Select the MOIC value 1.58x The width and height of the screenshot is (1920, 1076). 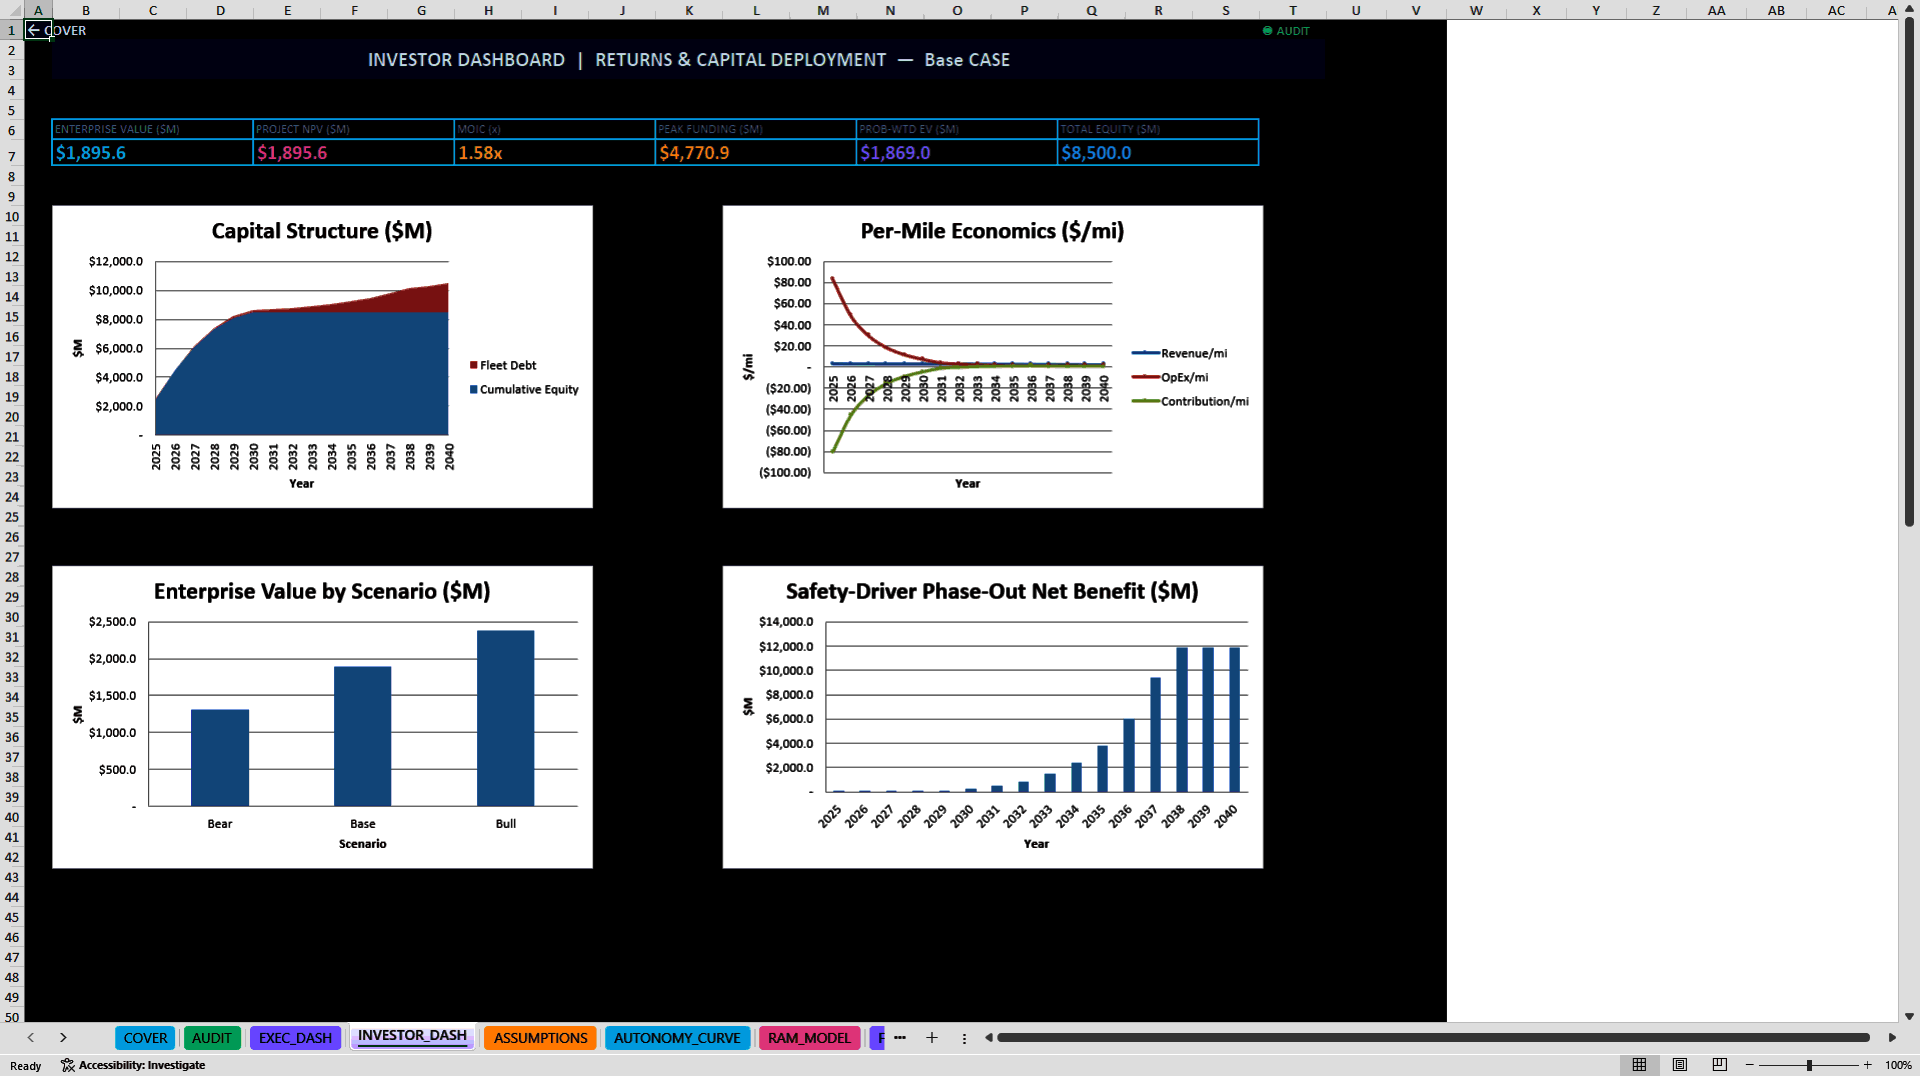pos(554,153)
